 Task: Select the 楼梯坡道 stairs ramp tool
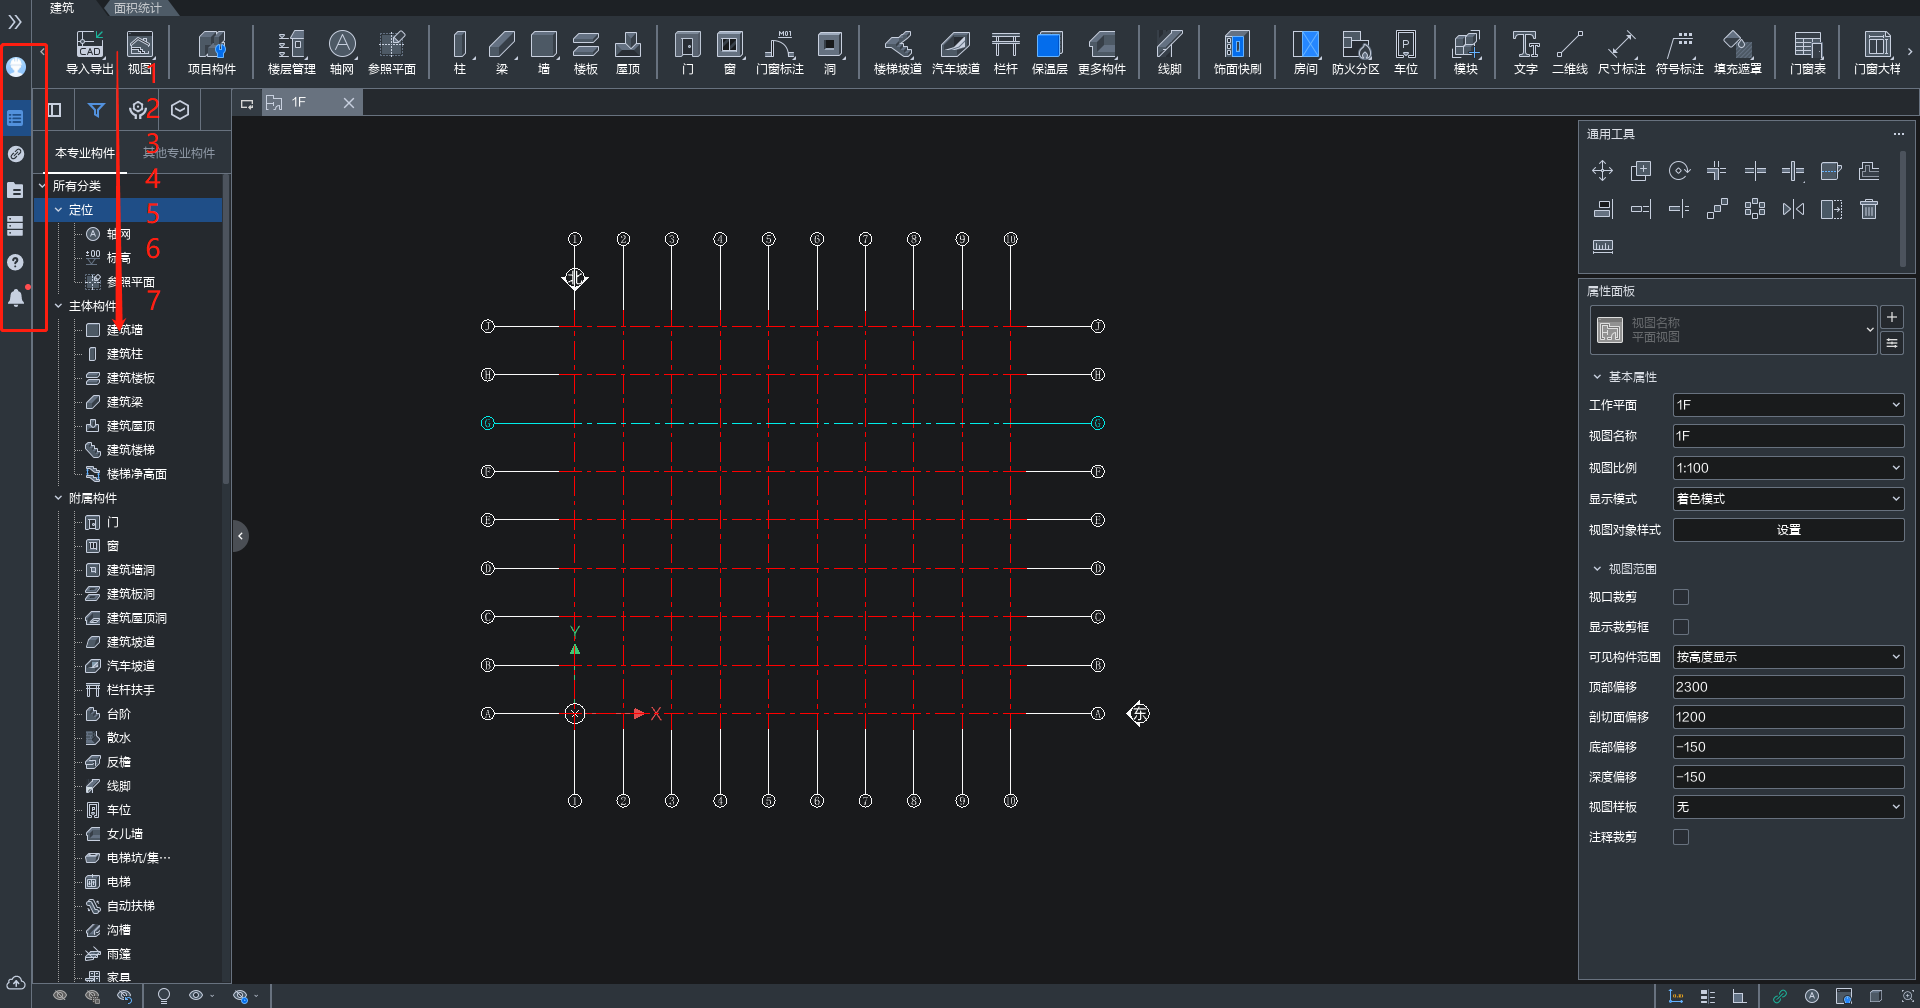[x=898, y=52]
